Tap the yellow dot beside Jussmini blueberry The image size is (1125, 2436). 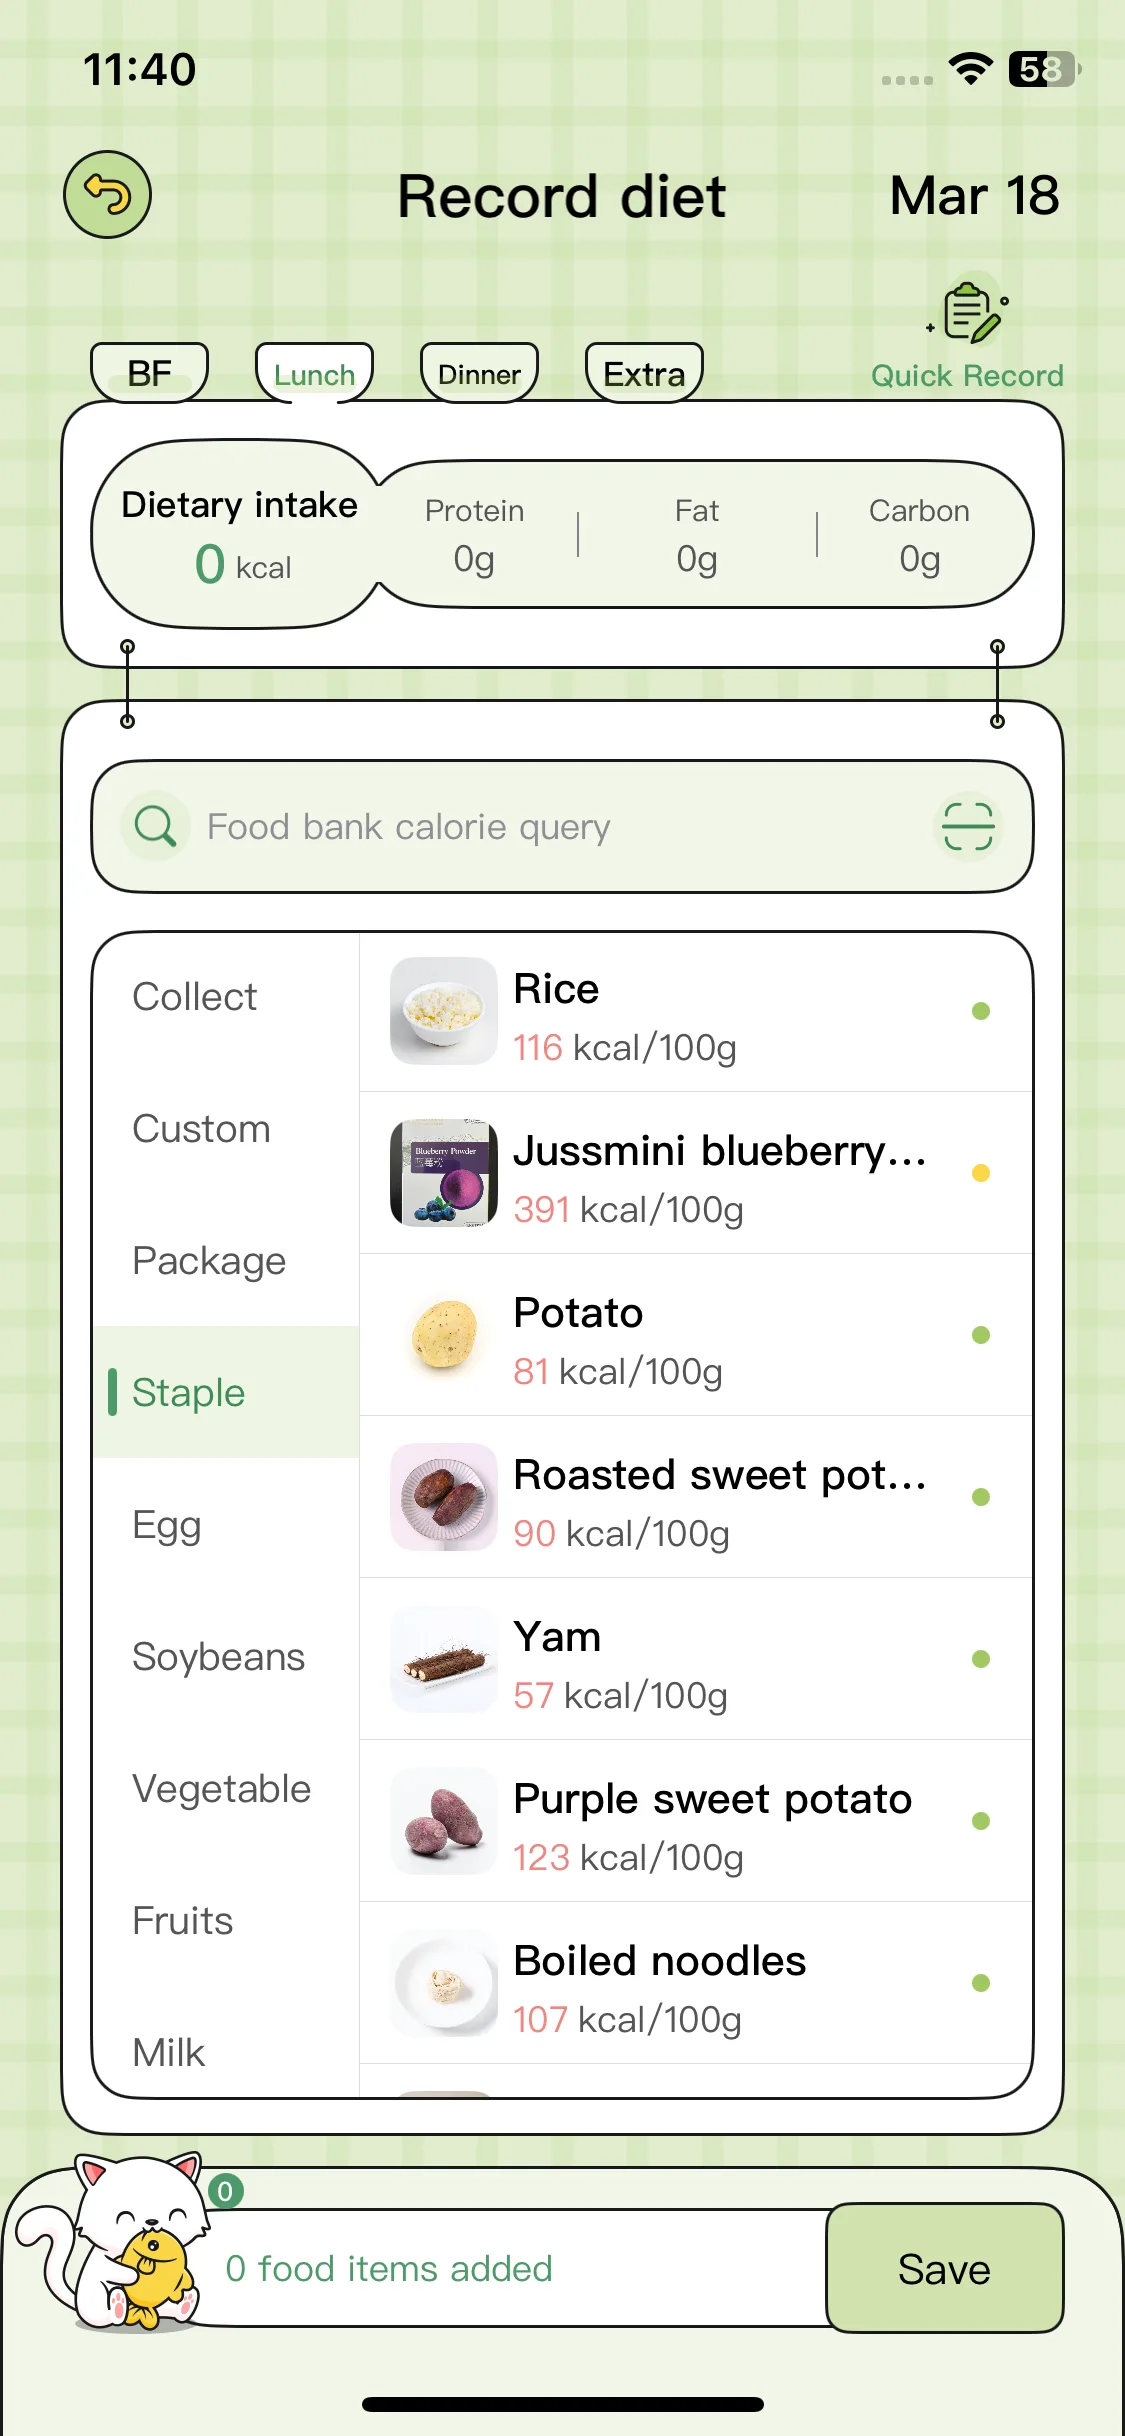981,1173
